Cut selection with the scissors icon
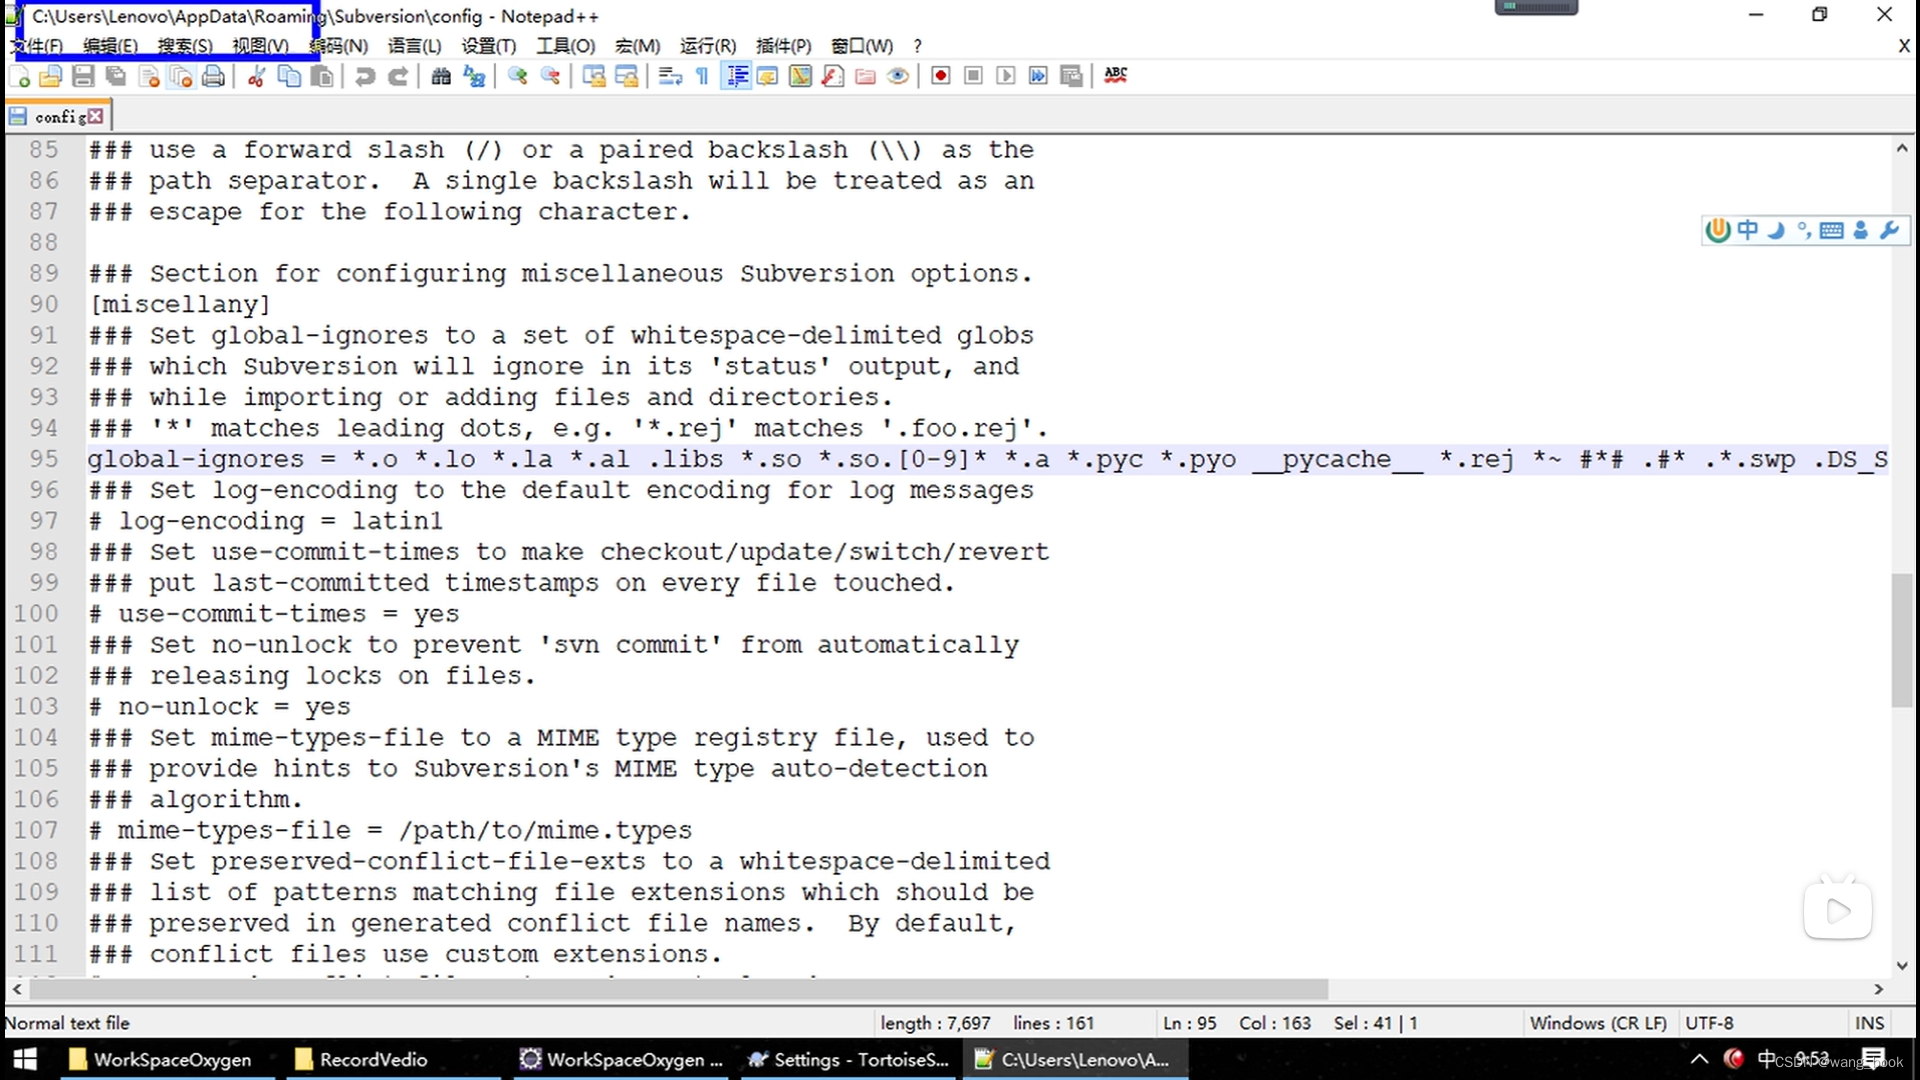The height and width of the screenshot is (1080, 1920). 256,76
